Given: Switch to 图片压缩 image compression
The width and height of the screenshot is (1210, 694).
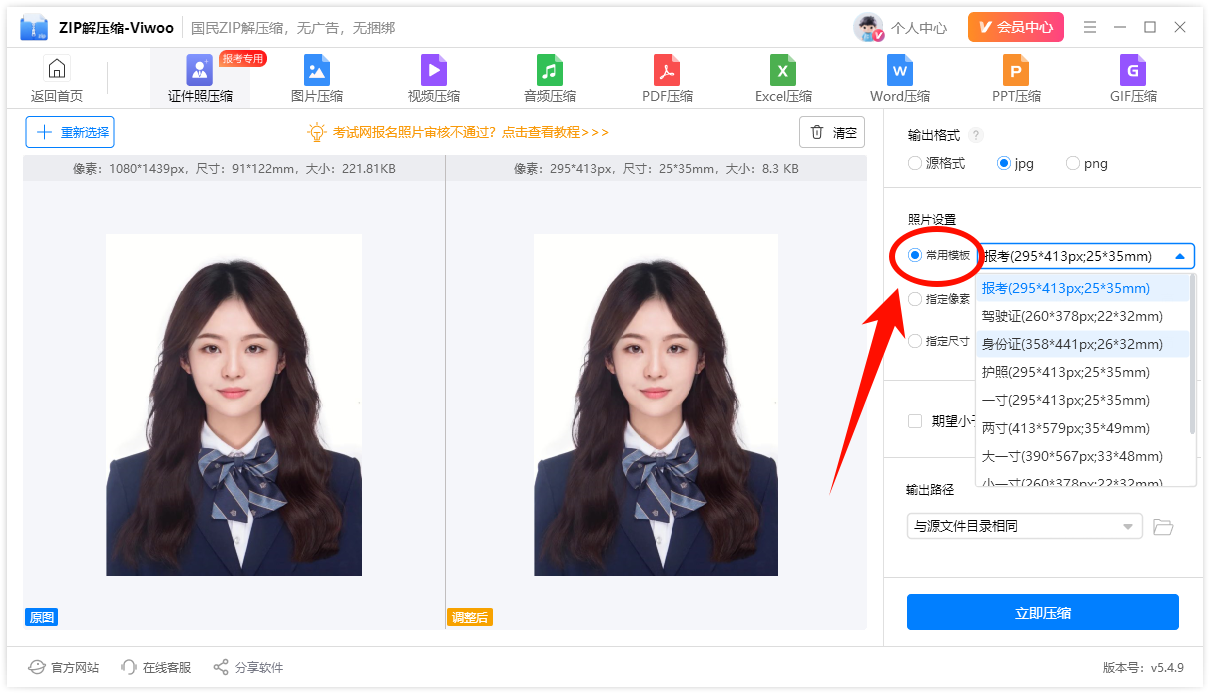Looking at the screenshot, I should click(317, 80).
